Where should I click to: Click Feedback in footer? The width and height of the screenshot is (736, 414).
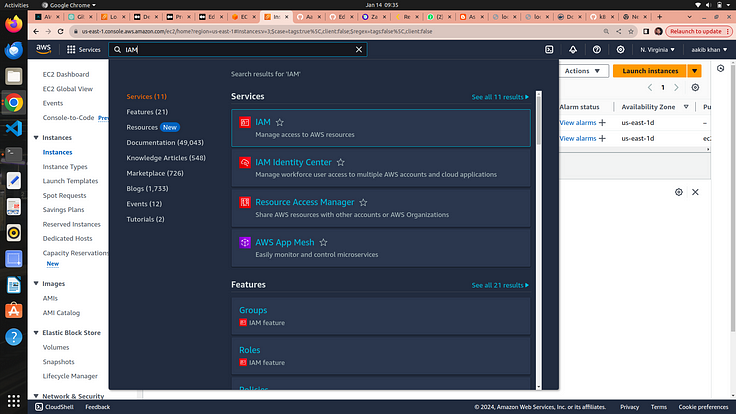(x=98, y=407)
